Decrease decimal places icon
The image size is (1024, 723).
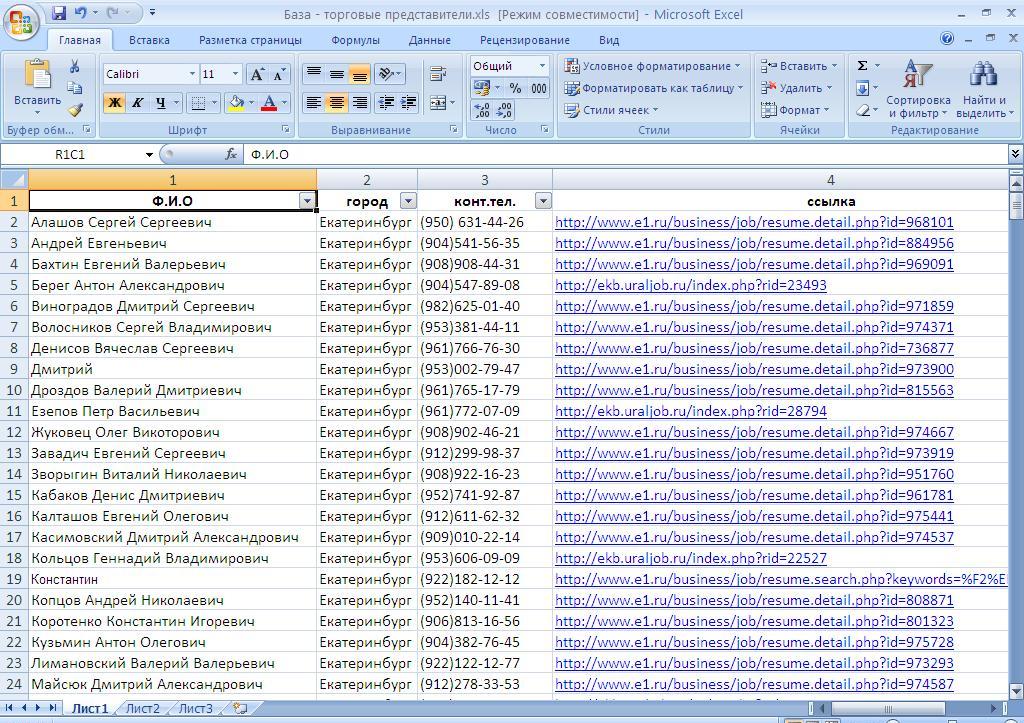point(504,110)
